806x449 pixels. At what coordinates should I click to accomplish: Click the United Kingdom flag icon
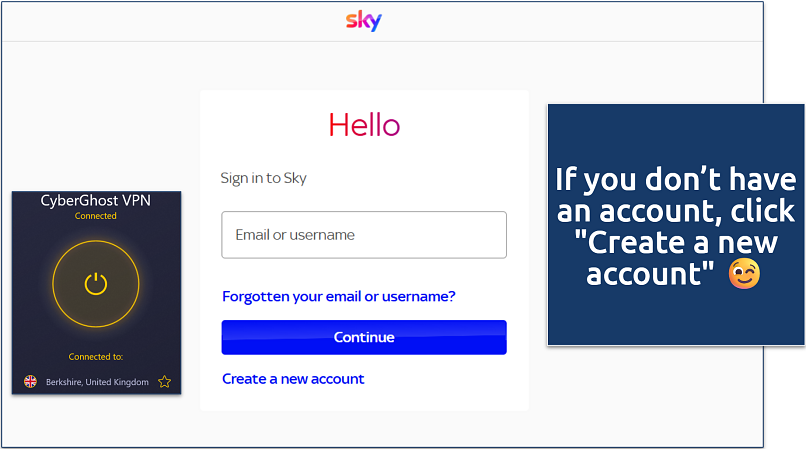tap(30, 382)
